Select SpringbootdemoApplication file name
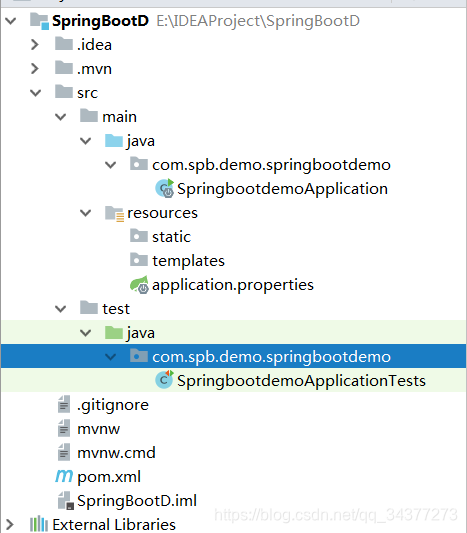Viewport: 467px width, 533px height. pyautogui.click(x=282, y=189)
